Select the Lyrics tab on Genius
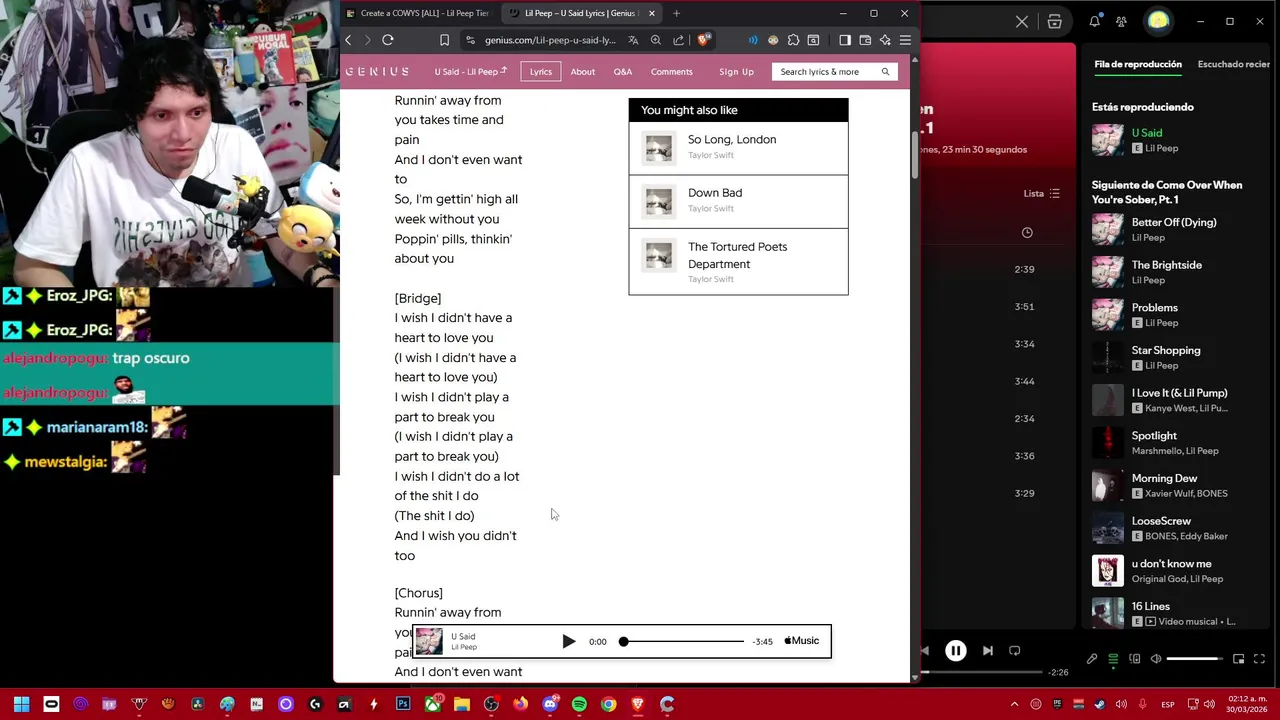 [x=541, y=72]
